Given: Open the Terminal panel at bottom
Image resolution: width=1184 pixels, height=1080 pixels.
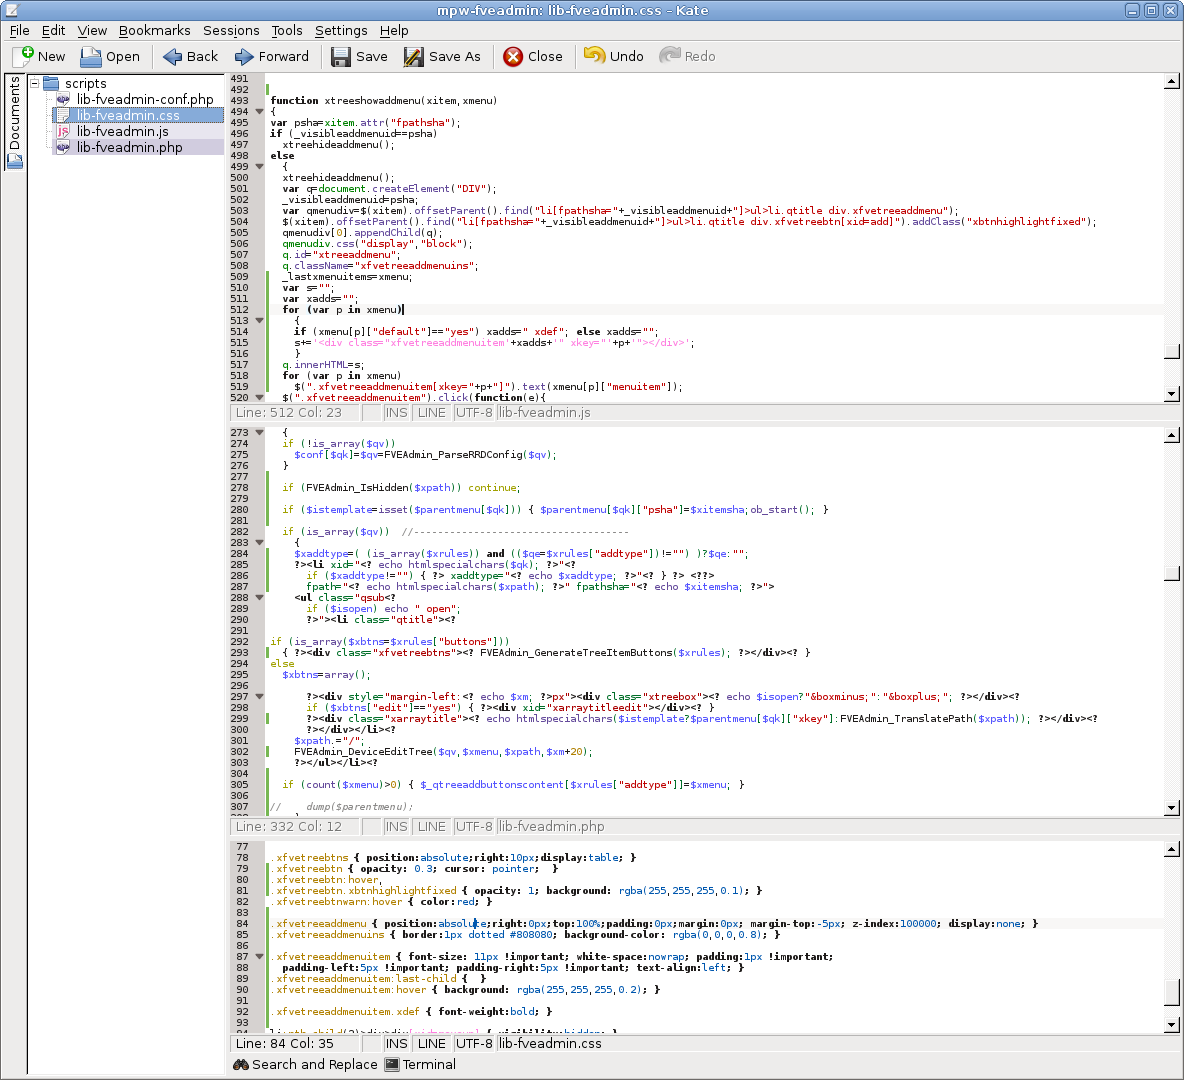Looking at the screenshot, I should (421, 1064).
